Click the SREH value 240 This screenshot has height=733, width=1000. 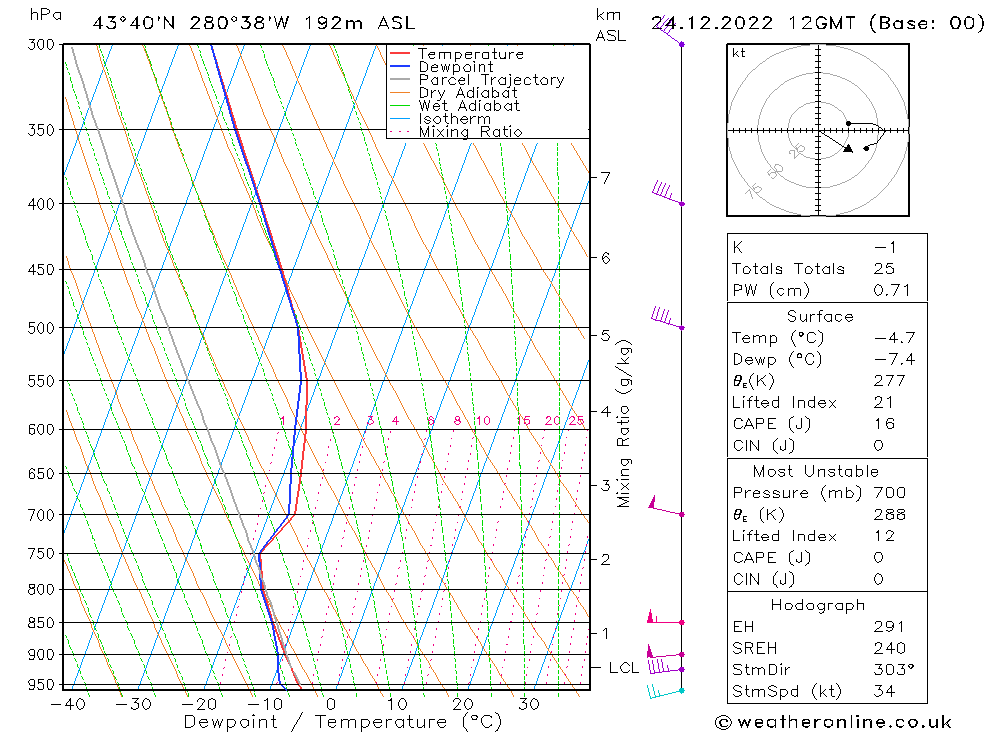889,648
